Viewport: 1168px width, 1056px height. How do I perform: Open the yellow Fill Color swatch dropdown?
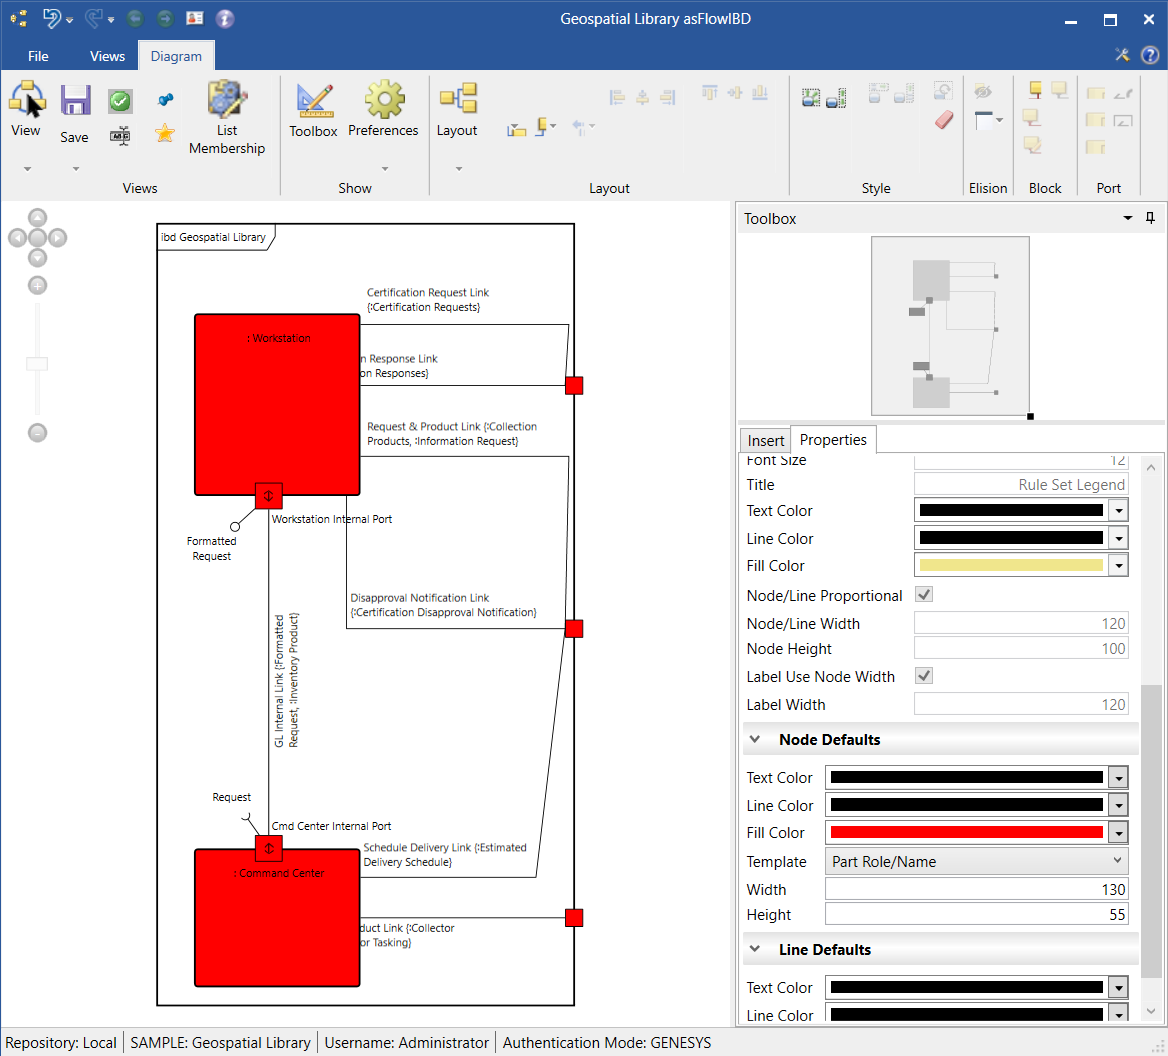click(1118, 566)
